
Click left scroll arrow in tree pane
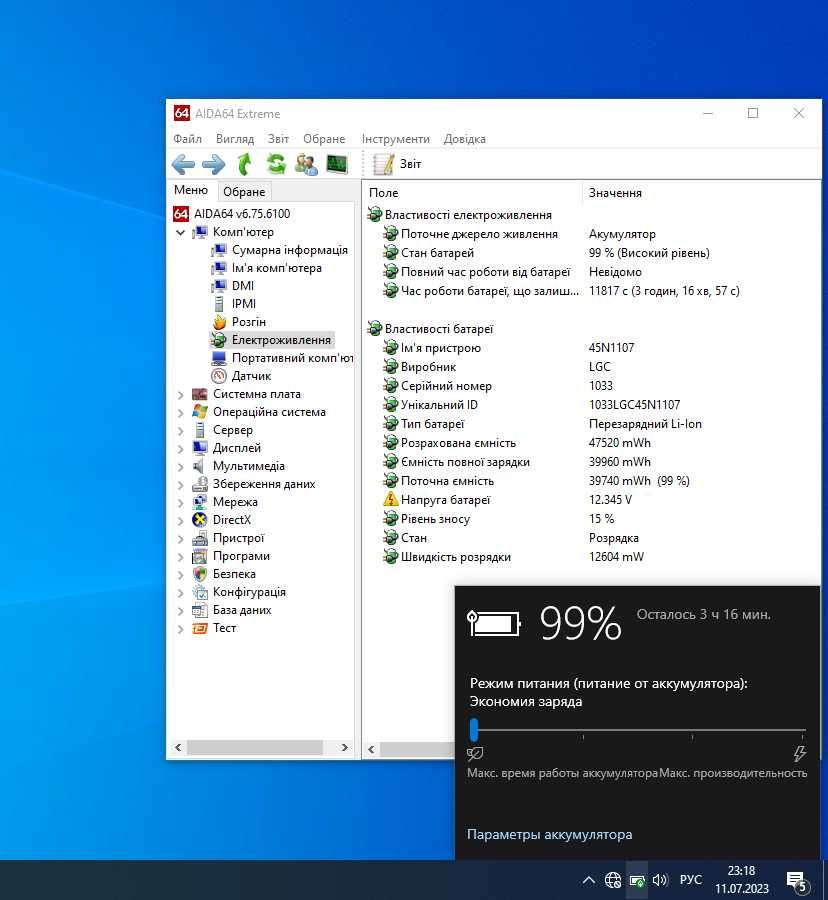tap(178, 747)
